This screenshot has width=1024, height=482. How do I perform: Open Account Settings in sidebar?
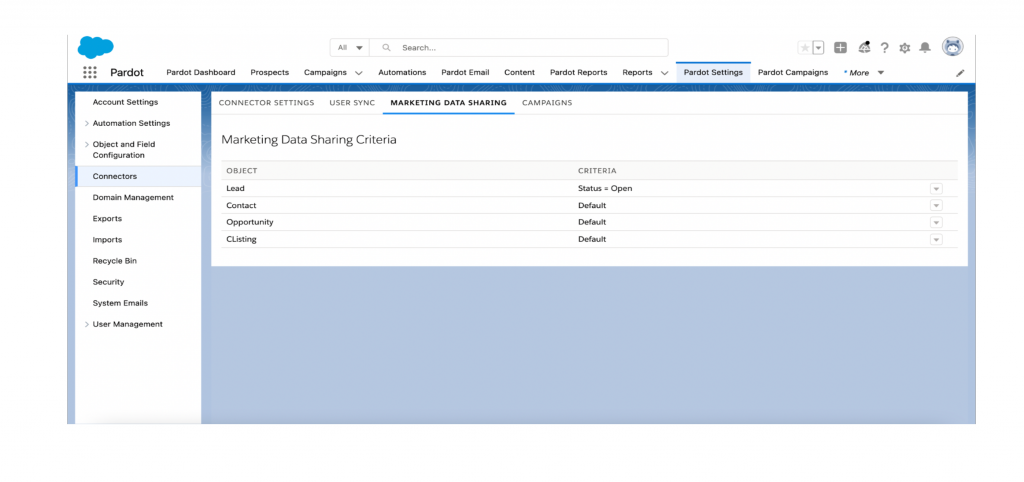coord(125,102)
